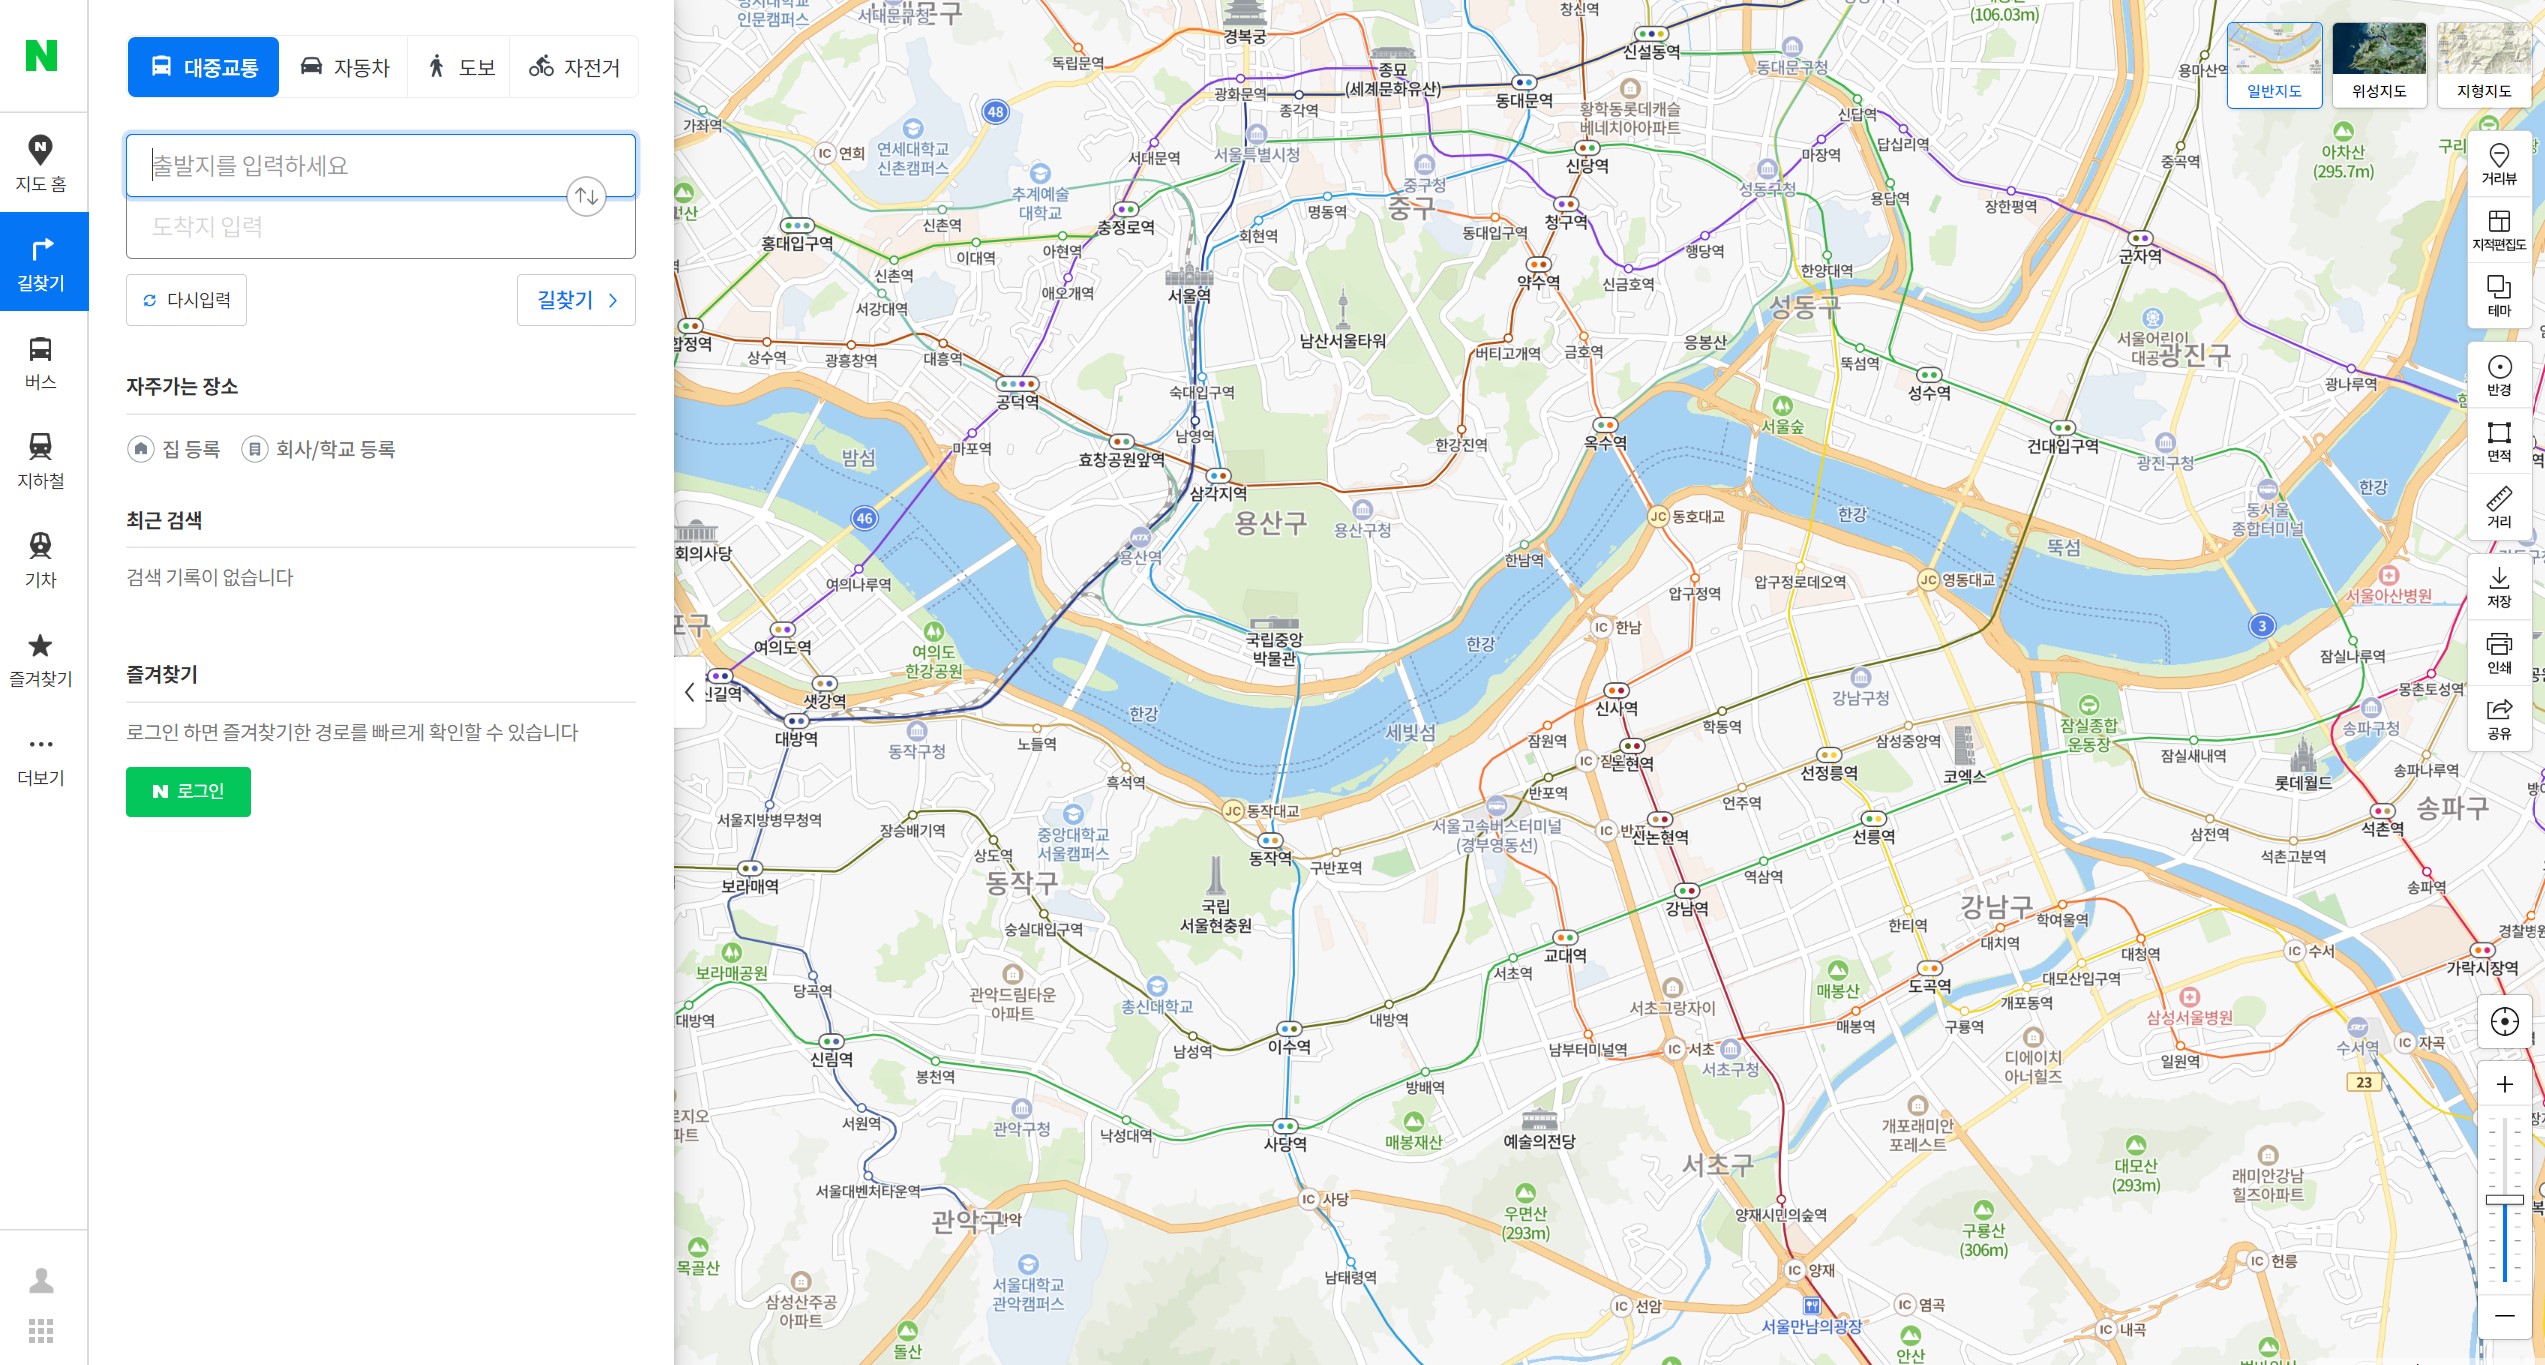Collapse the left side panel arrow
The image size is (2545, 1365).
click(x=689, y=692)
